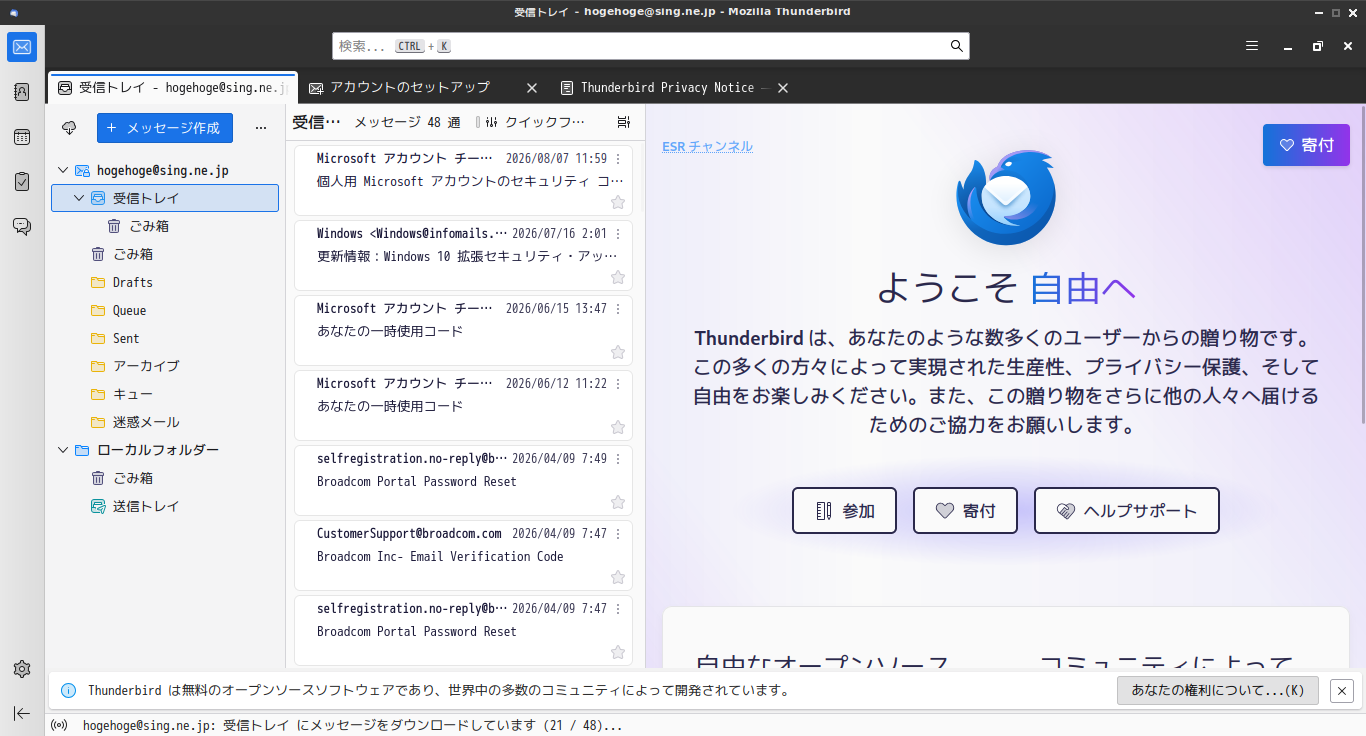Viewport: 1366px width, 736px height.
Task: Open the アーカイブ folder
Action: point(165,367)
